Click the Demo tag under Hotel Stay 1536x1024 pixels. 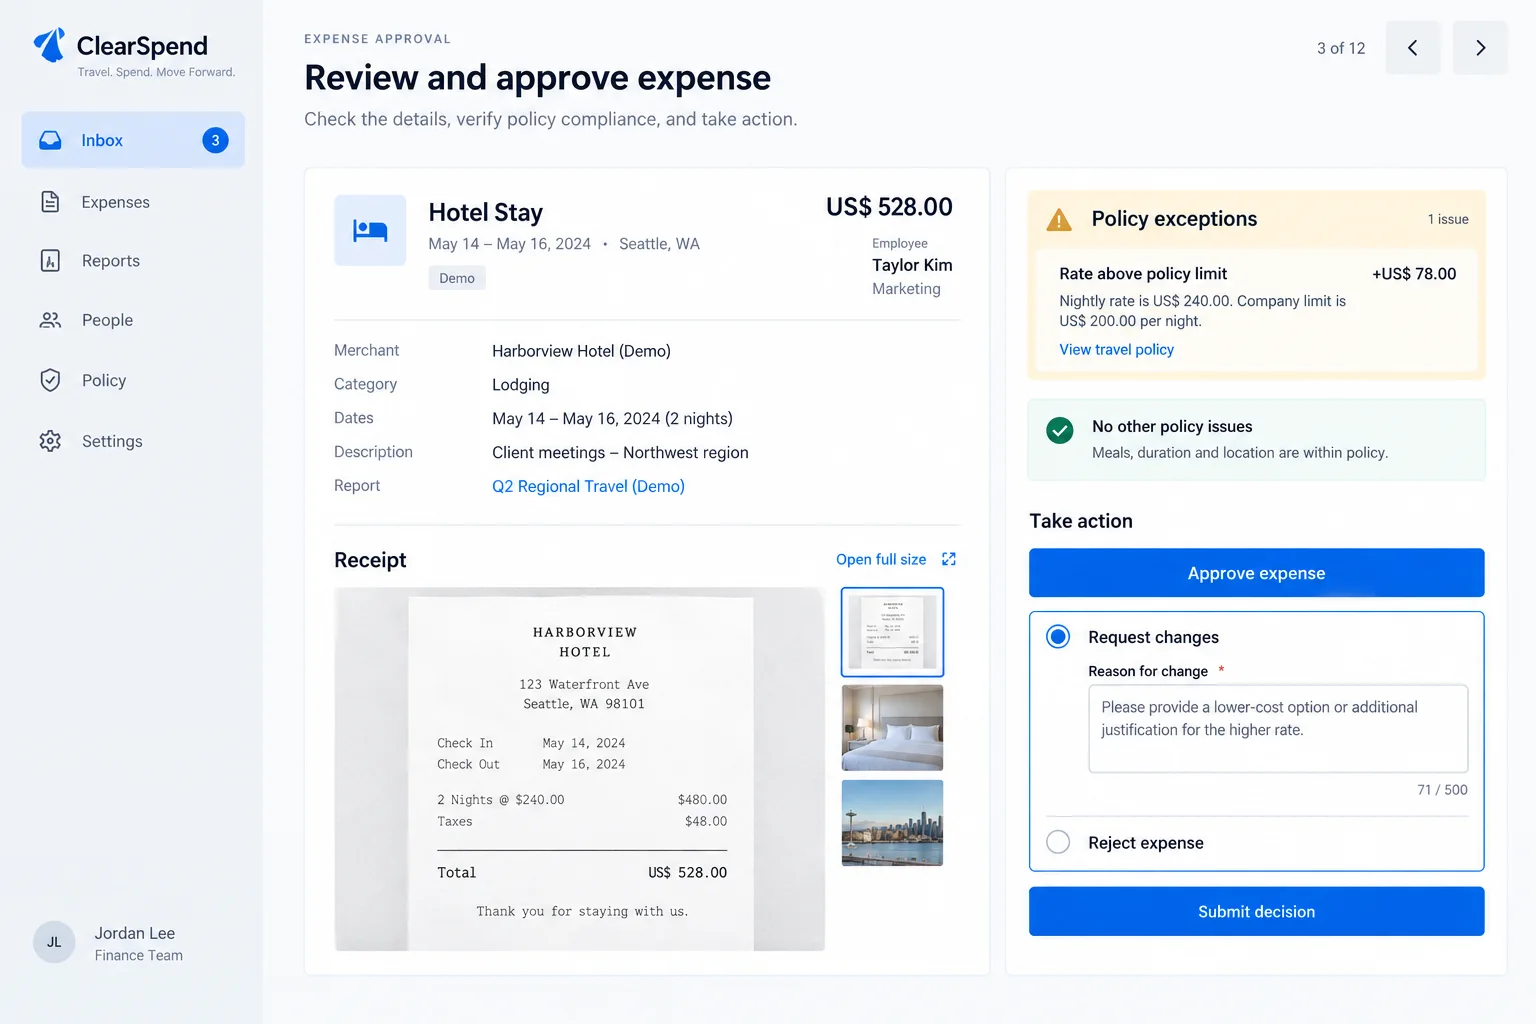coord(457,278)
